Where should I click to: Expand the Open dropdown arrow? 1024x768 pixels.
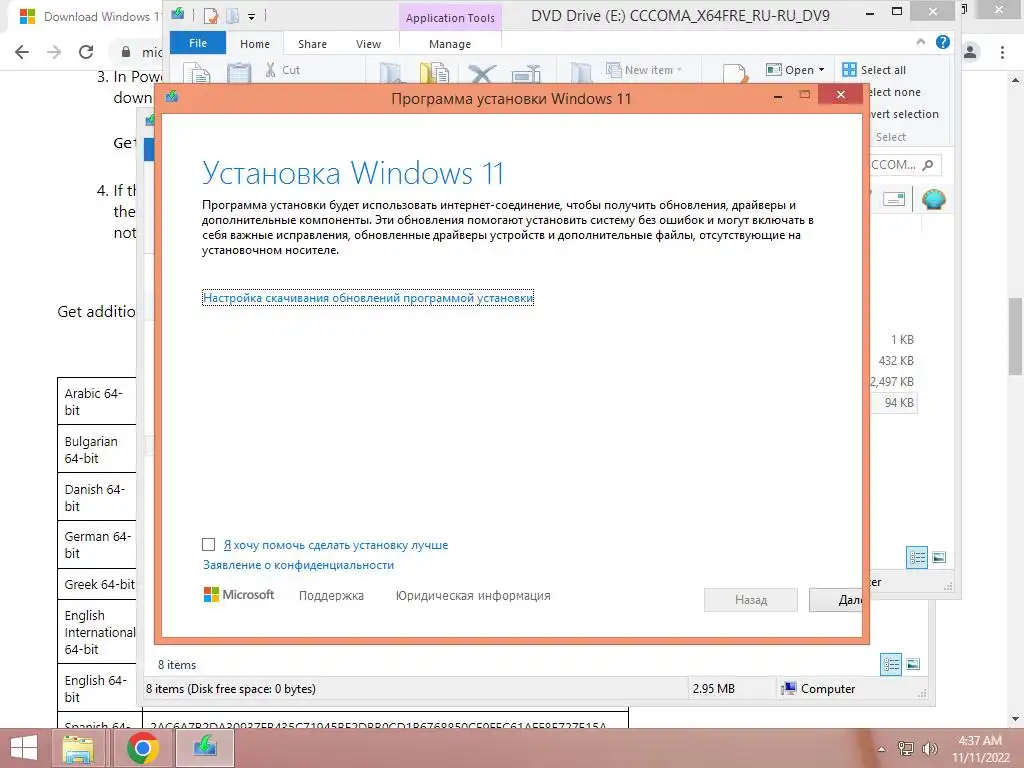pos(821,70)
